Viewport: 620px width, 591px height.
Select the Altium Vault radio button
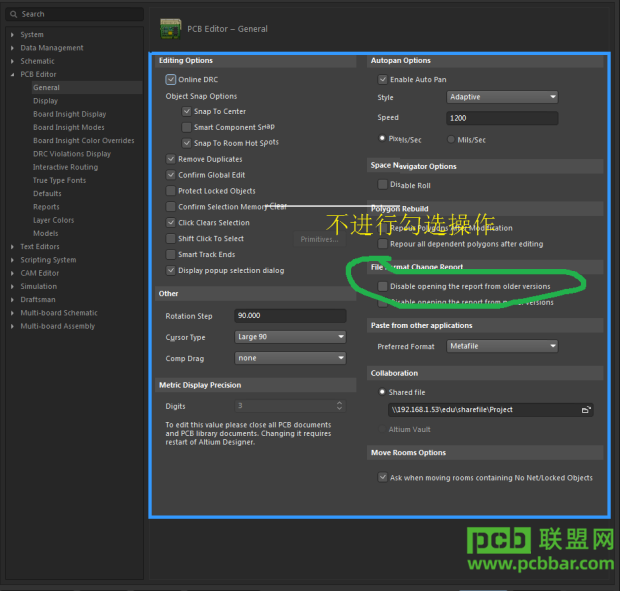(382, 429)
